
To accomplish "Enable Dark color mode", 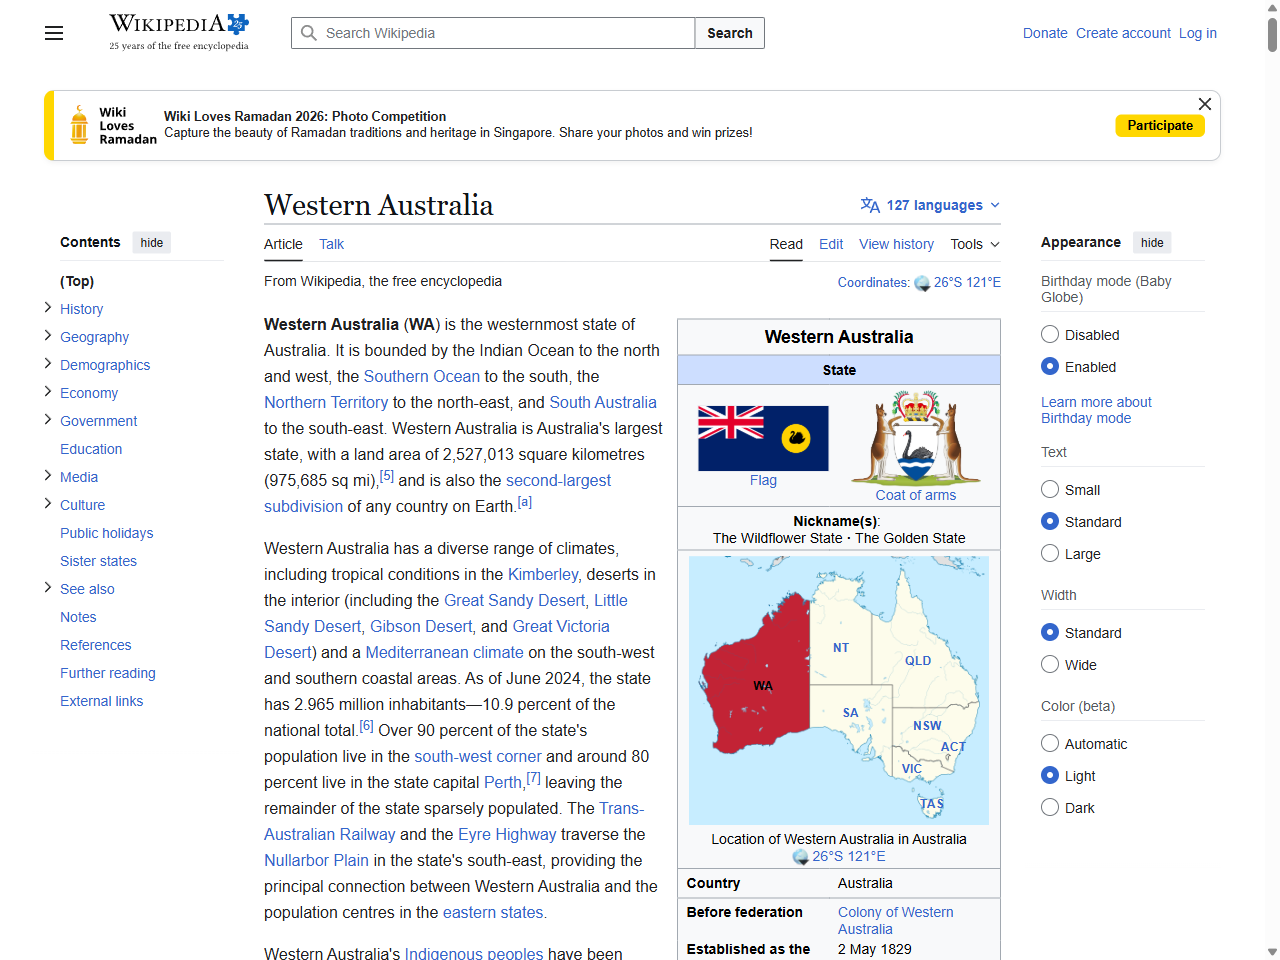I will coord(1050,807).
